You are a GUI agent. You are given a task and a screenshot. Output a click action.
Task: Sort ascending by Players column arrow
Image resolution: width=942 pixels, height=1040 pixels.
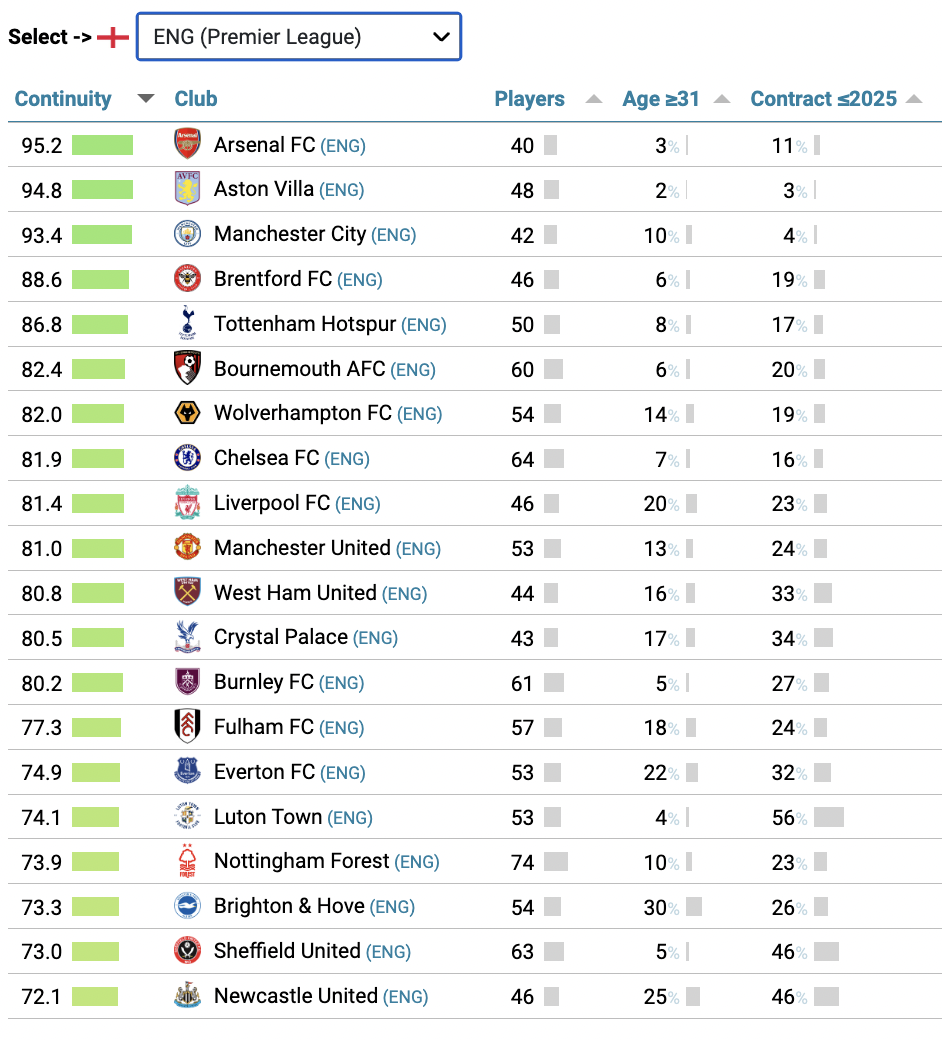pyautogui.click(x=594, y=99)
